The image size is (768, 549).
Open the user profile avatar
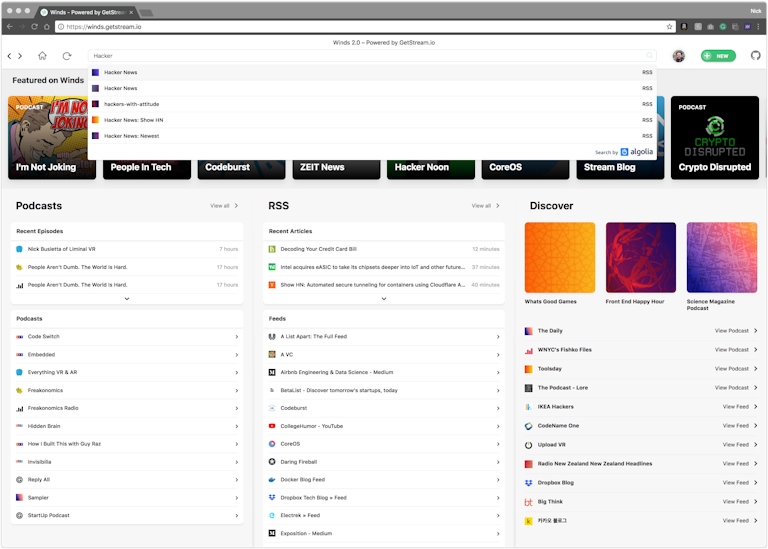[678, 56]
